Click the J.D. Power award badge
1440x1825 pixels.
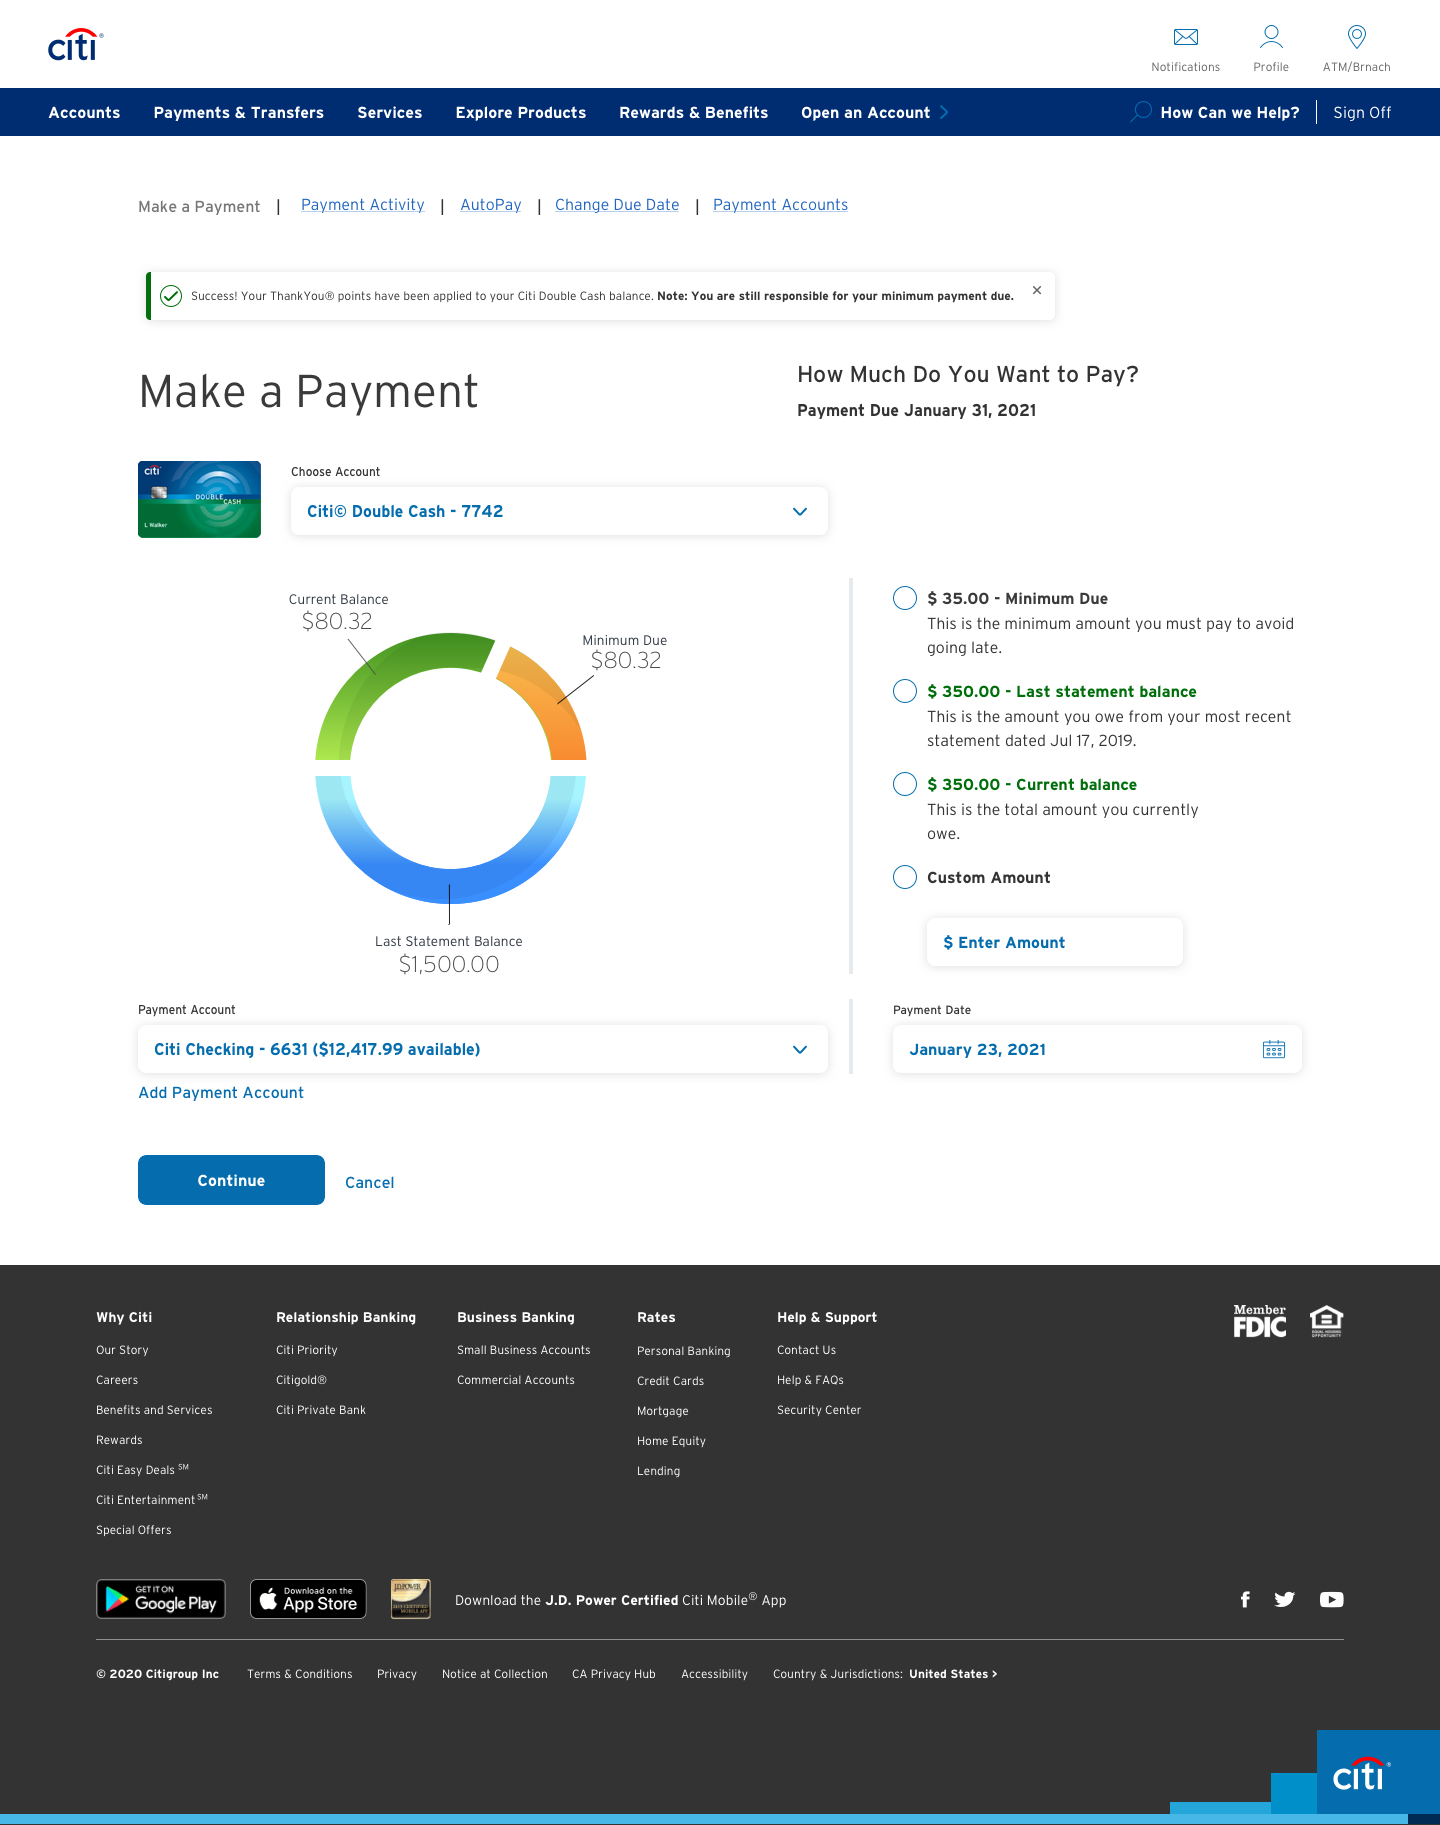coord(410,1599)
